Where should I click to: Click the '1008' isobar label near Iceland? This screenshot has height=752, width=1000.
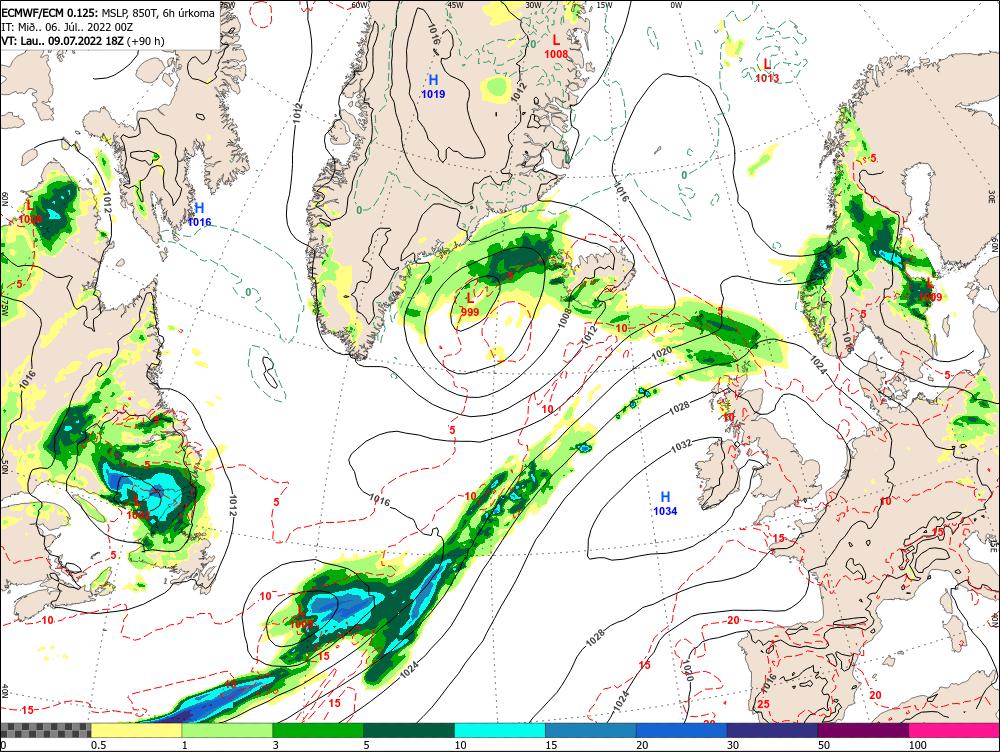pyautogui.click(x=566, y=318)
